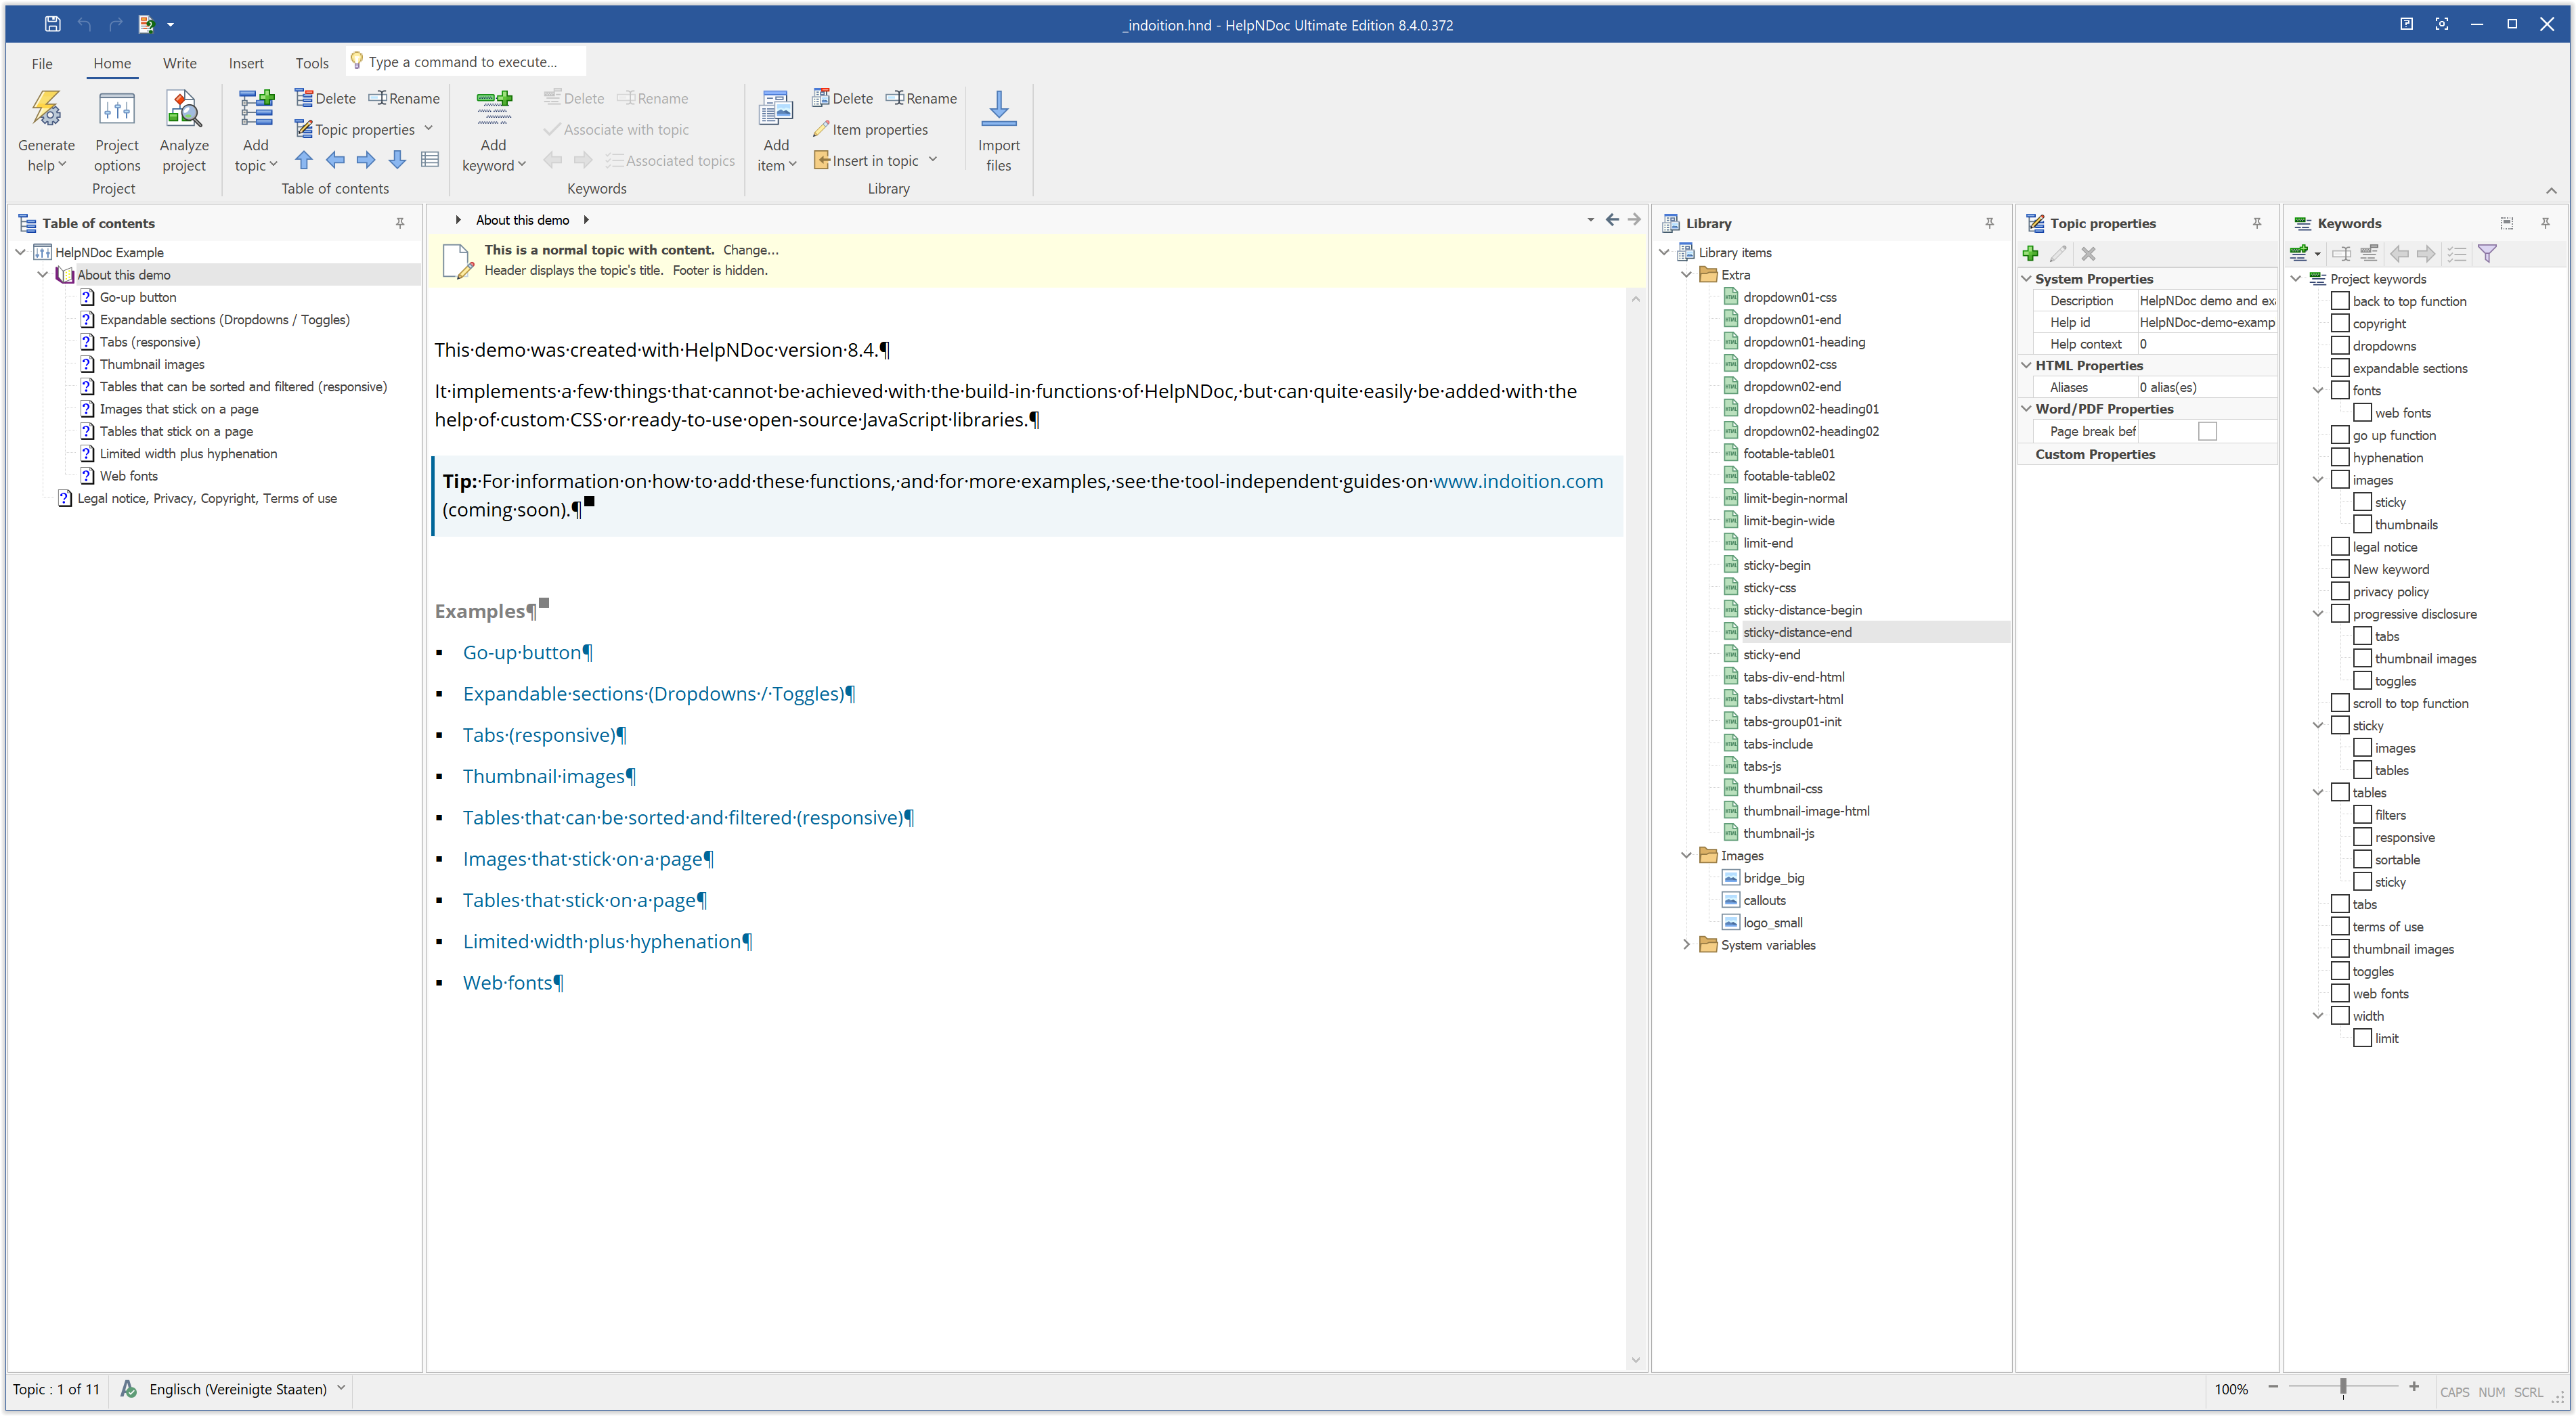Move topic right with blue right arrow
This screenshot has height=1416, width=2576.
tap(366, 160)
